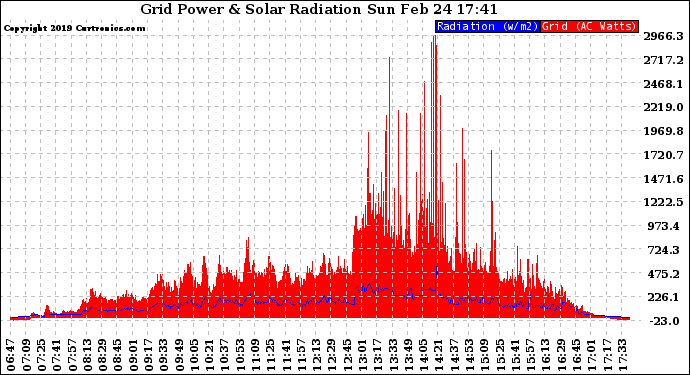Click the 226.1 y-axis value
The height and width of the screenshot is (375, 690).
pyautogui.click(x=665, y=297)
